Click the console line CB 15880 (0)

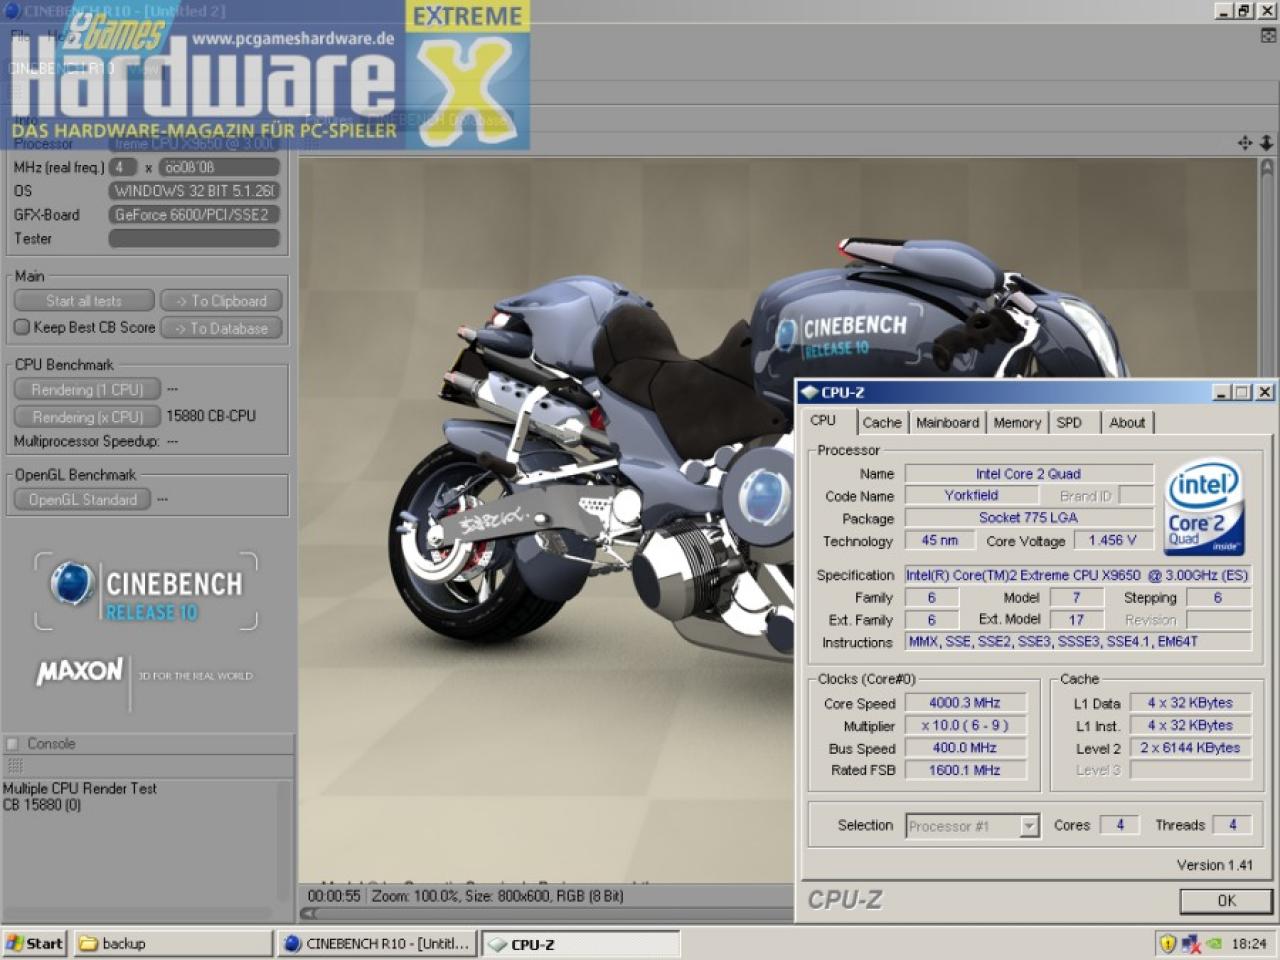point(42,805)
